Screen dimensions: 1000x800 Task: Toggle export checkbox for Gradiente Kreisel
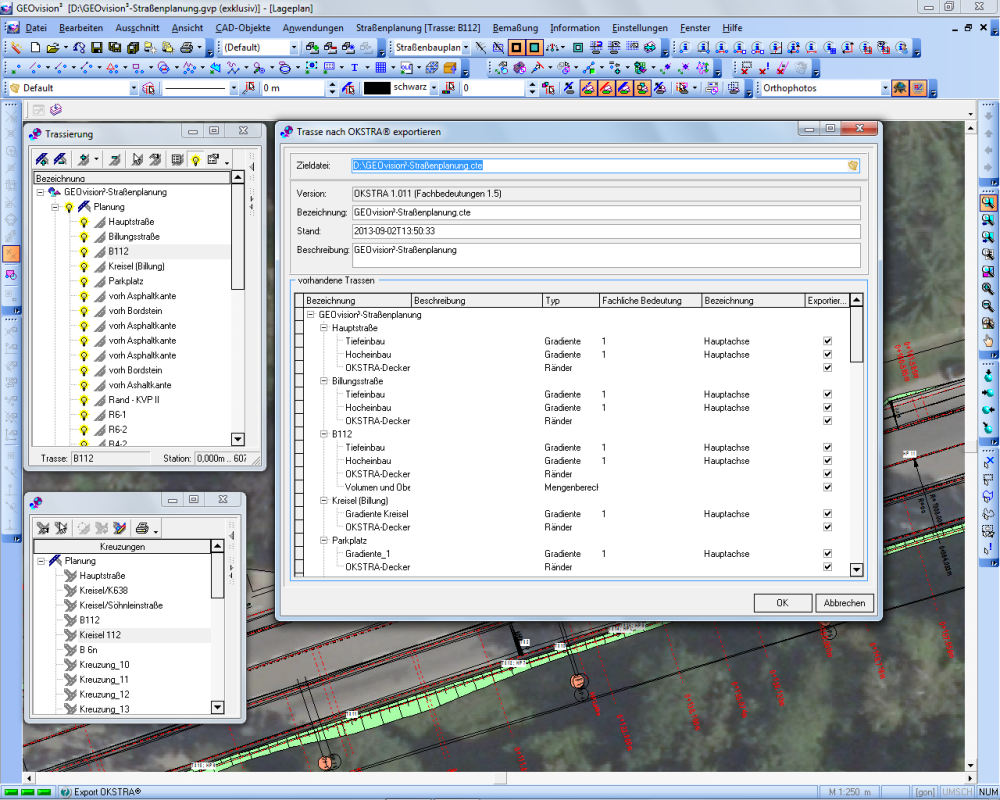tap(827, 514)
